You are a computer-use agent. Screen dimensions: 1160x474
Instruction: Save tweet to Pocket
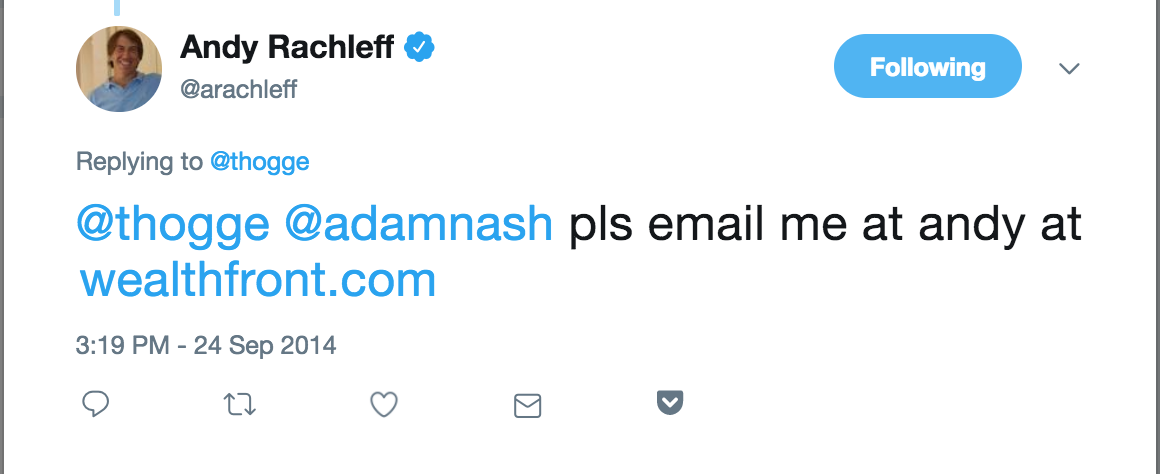669,403
